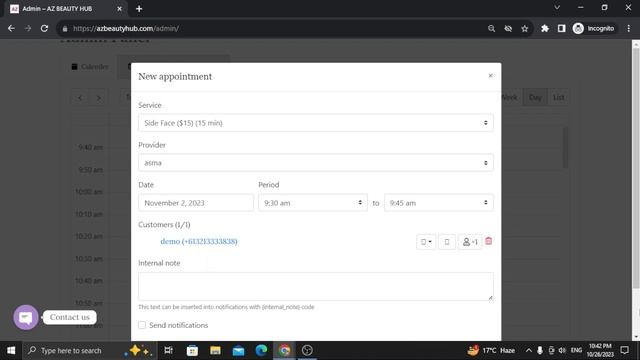Go to next day arrow in background calendar
The width and height of the screenshot is (640, 360).
pos(98,98)
